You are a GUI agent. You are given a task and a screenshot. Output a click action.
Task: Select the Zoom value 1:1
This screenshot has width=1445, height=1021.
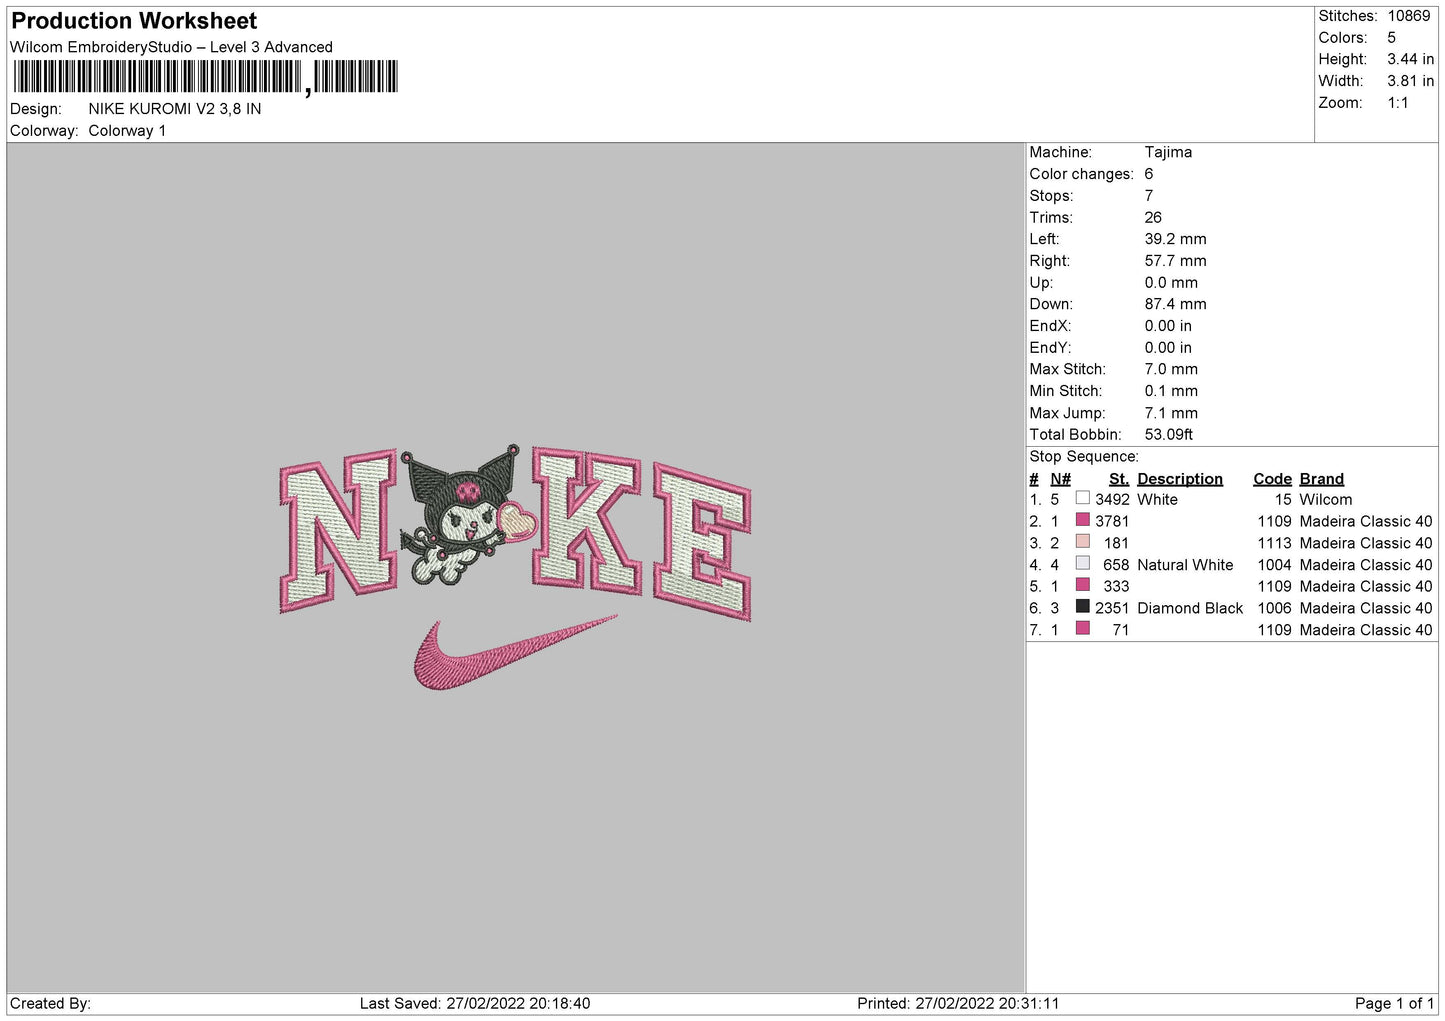(x=1398, y=103)
